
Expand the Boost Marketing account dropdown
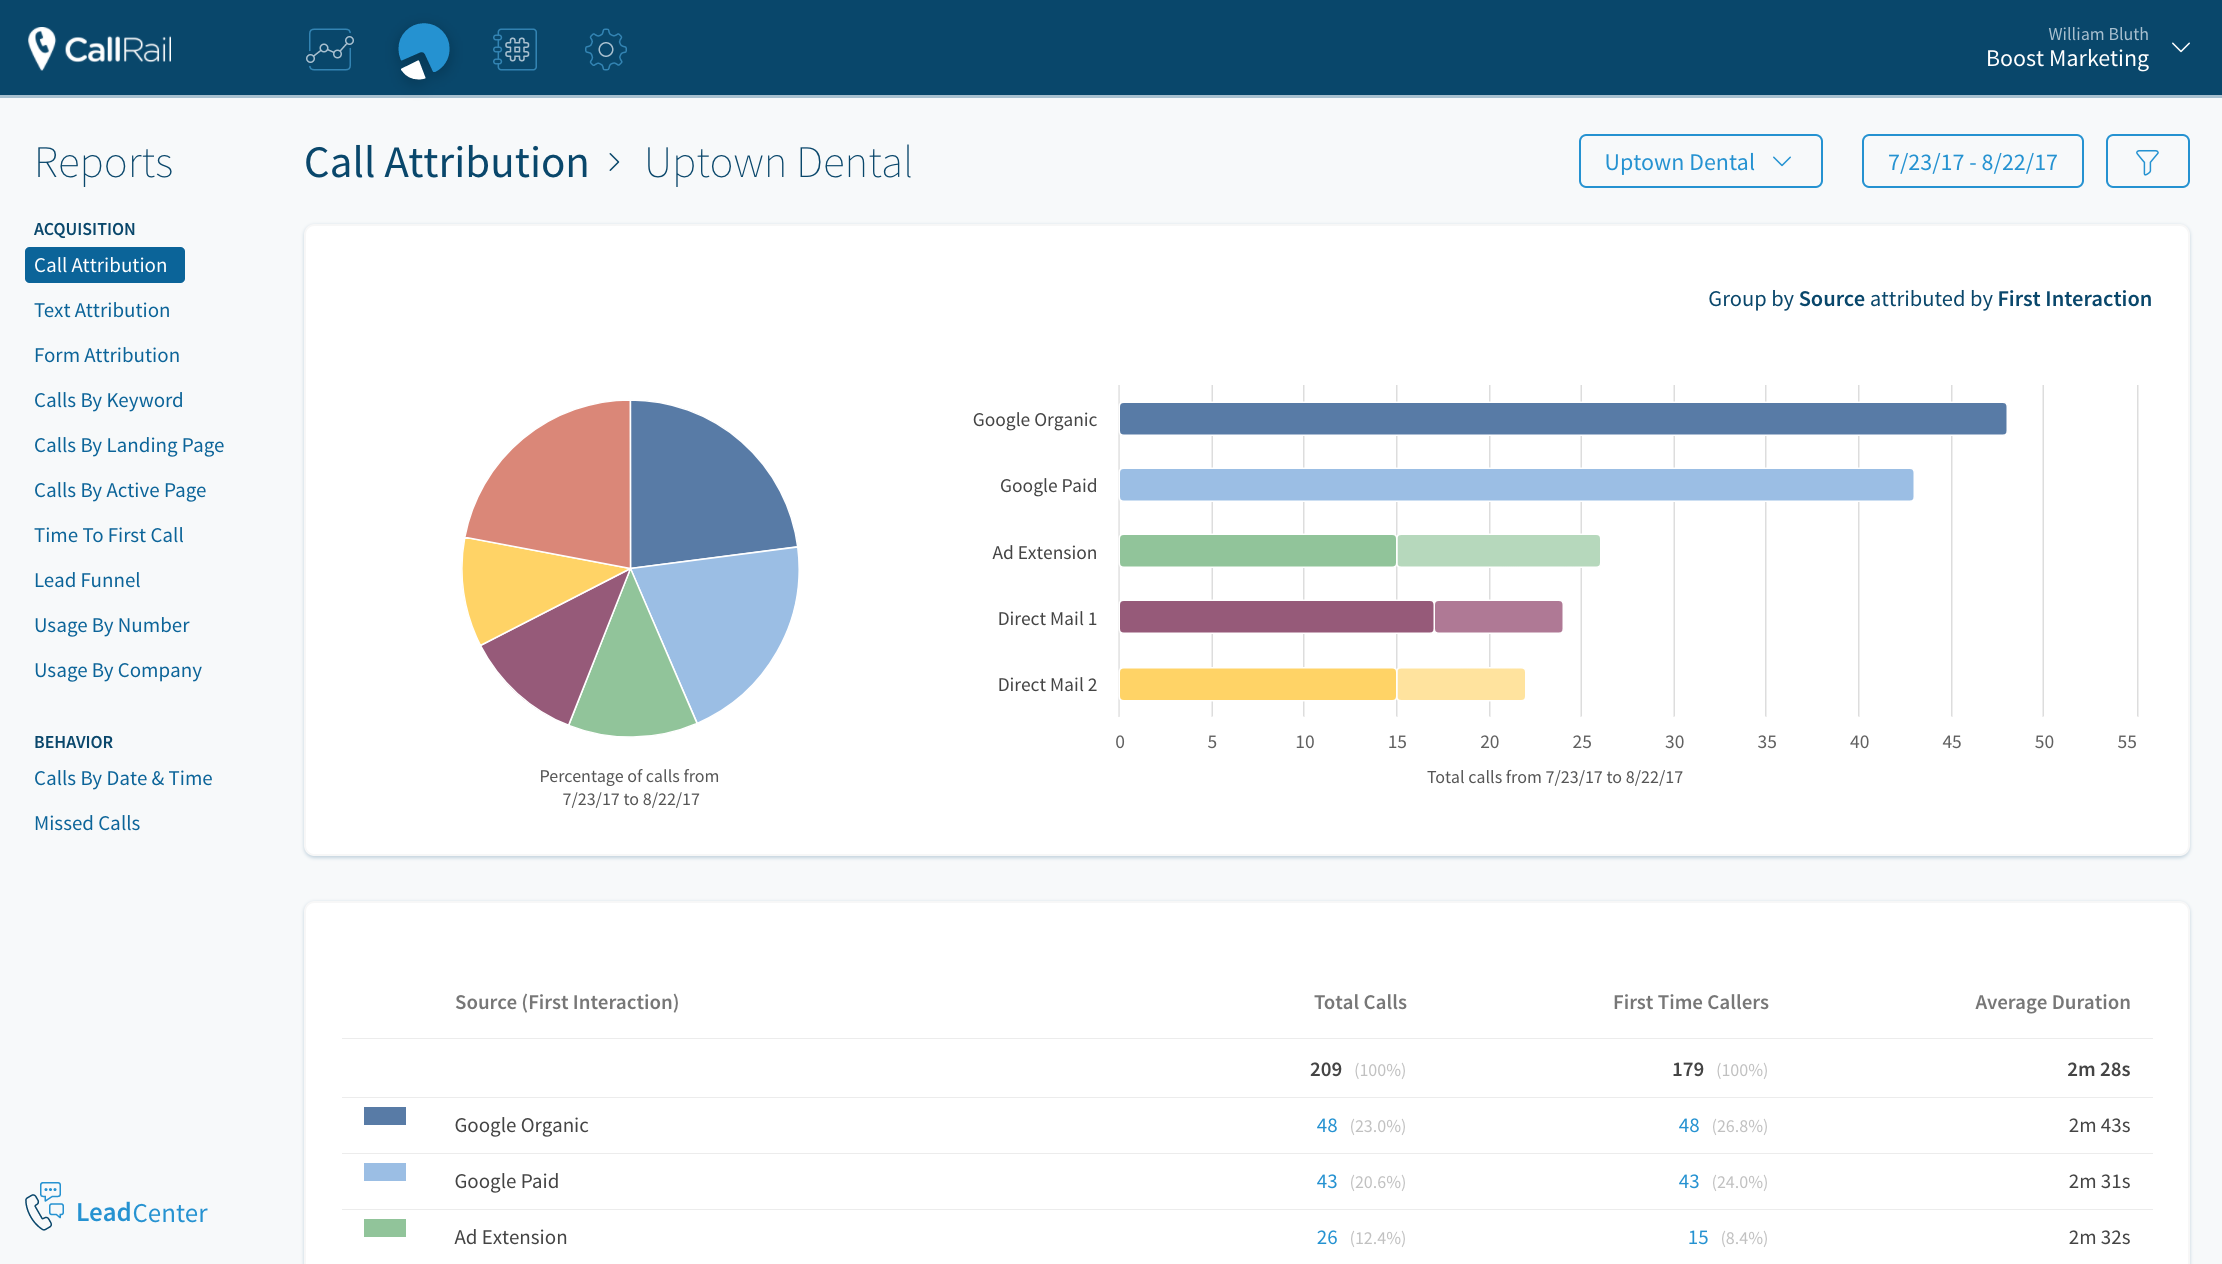point(2181,48)
